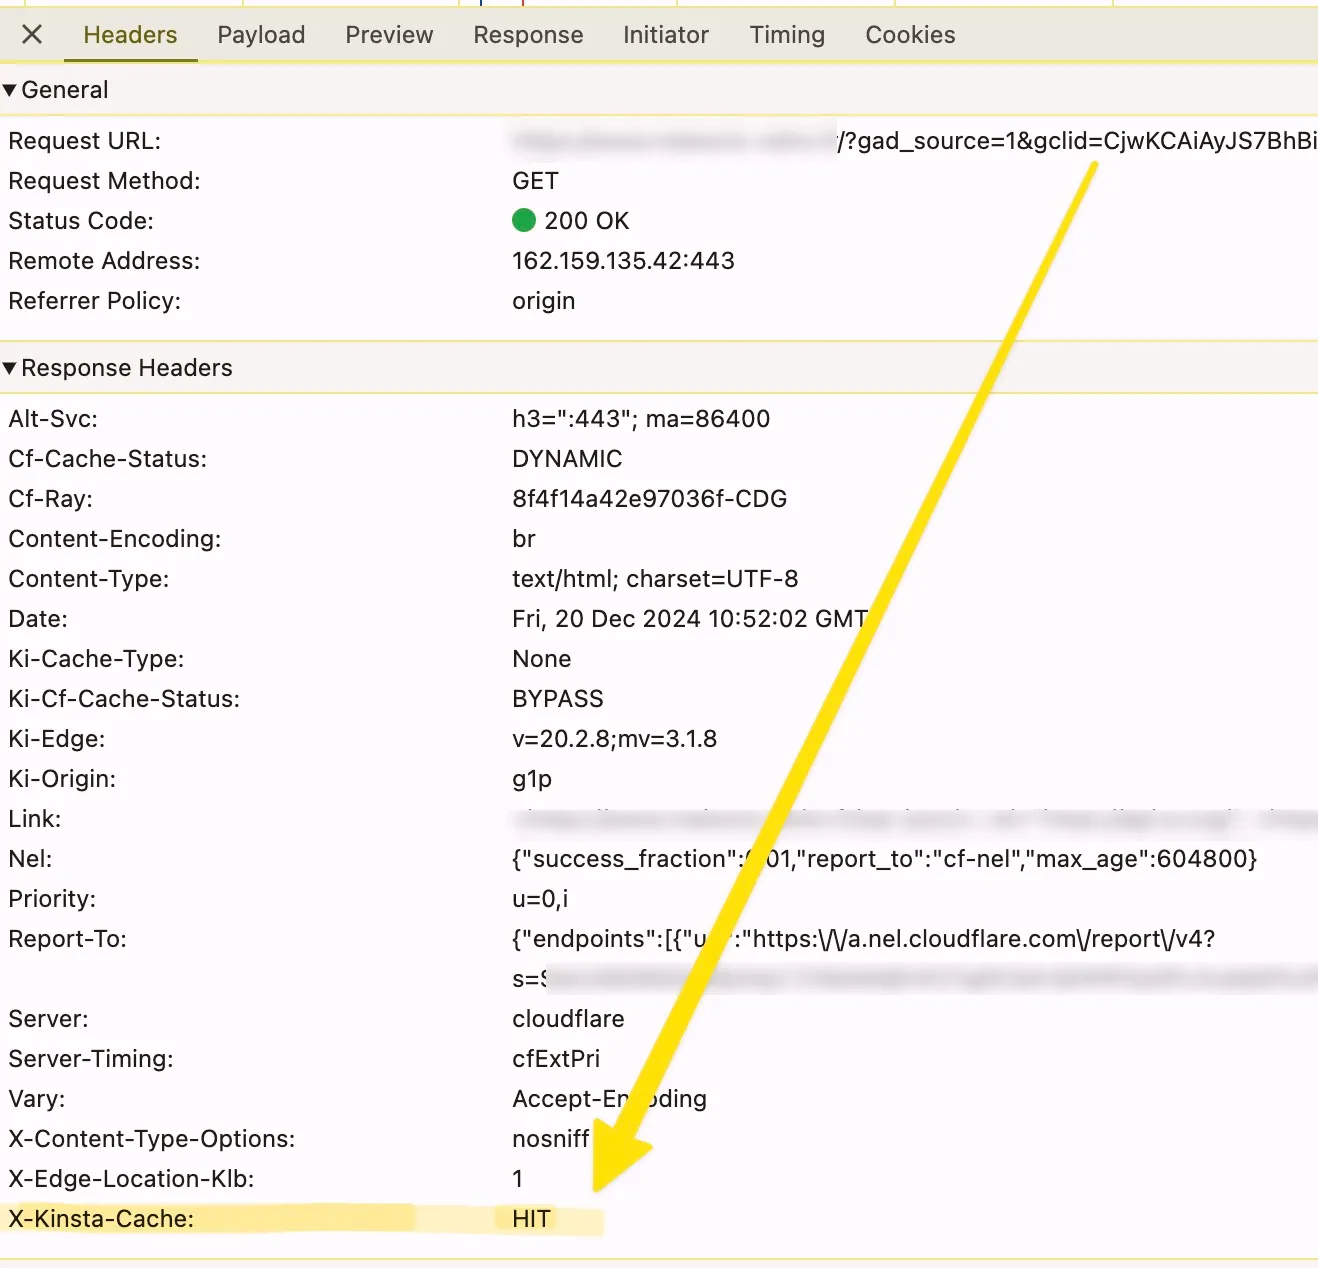Click the BYPASS value of Ki-Cf-Cache-Status
This screenshot has width=1318, height=1268.
(558, 698)
